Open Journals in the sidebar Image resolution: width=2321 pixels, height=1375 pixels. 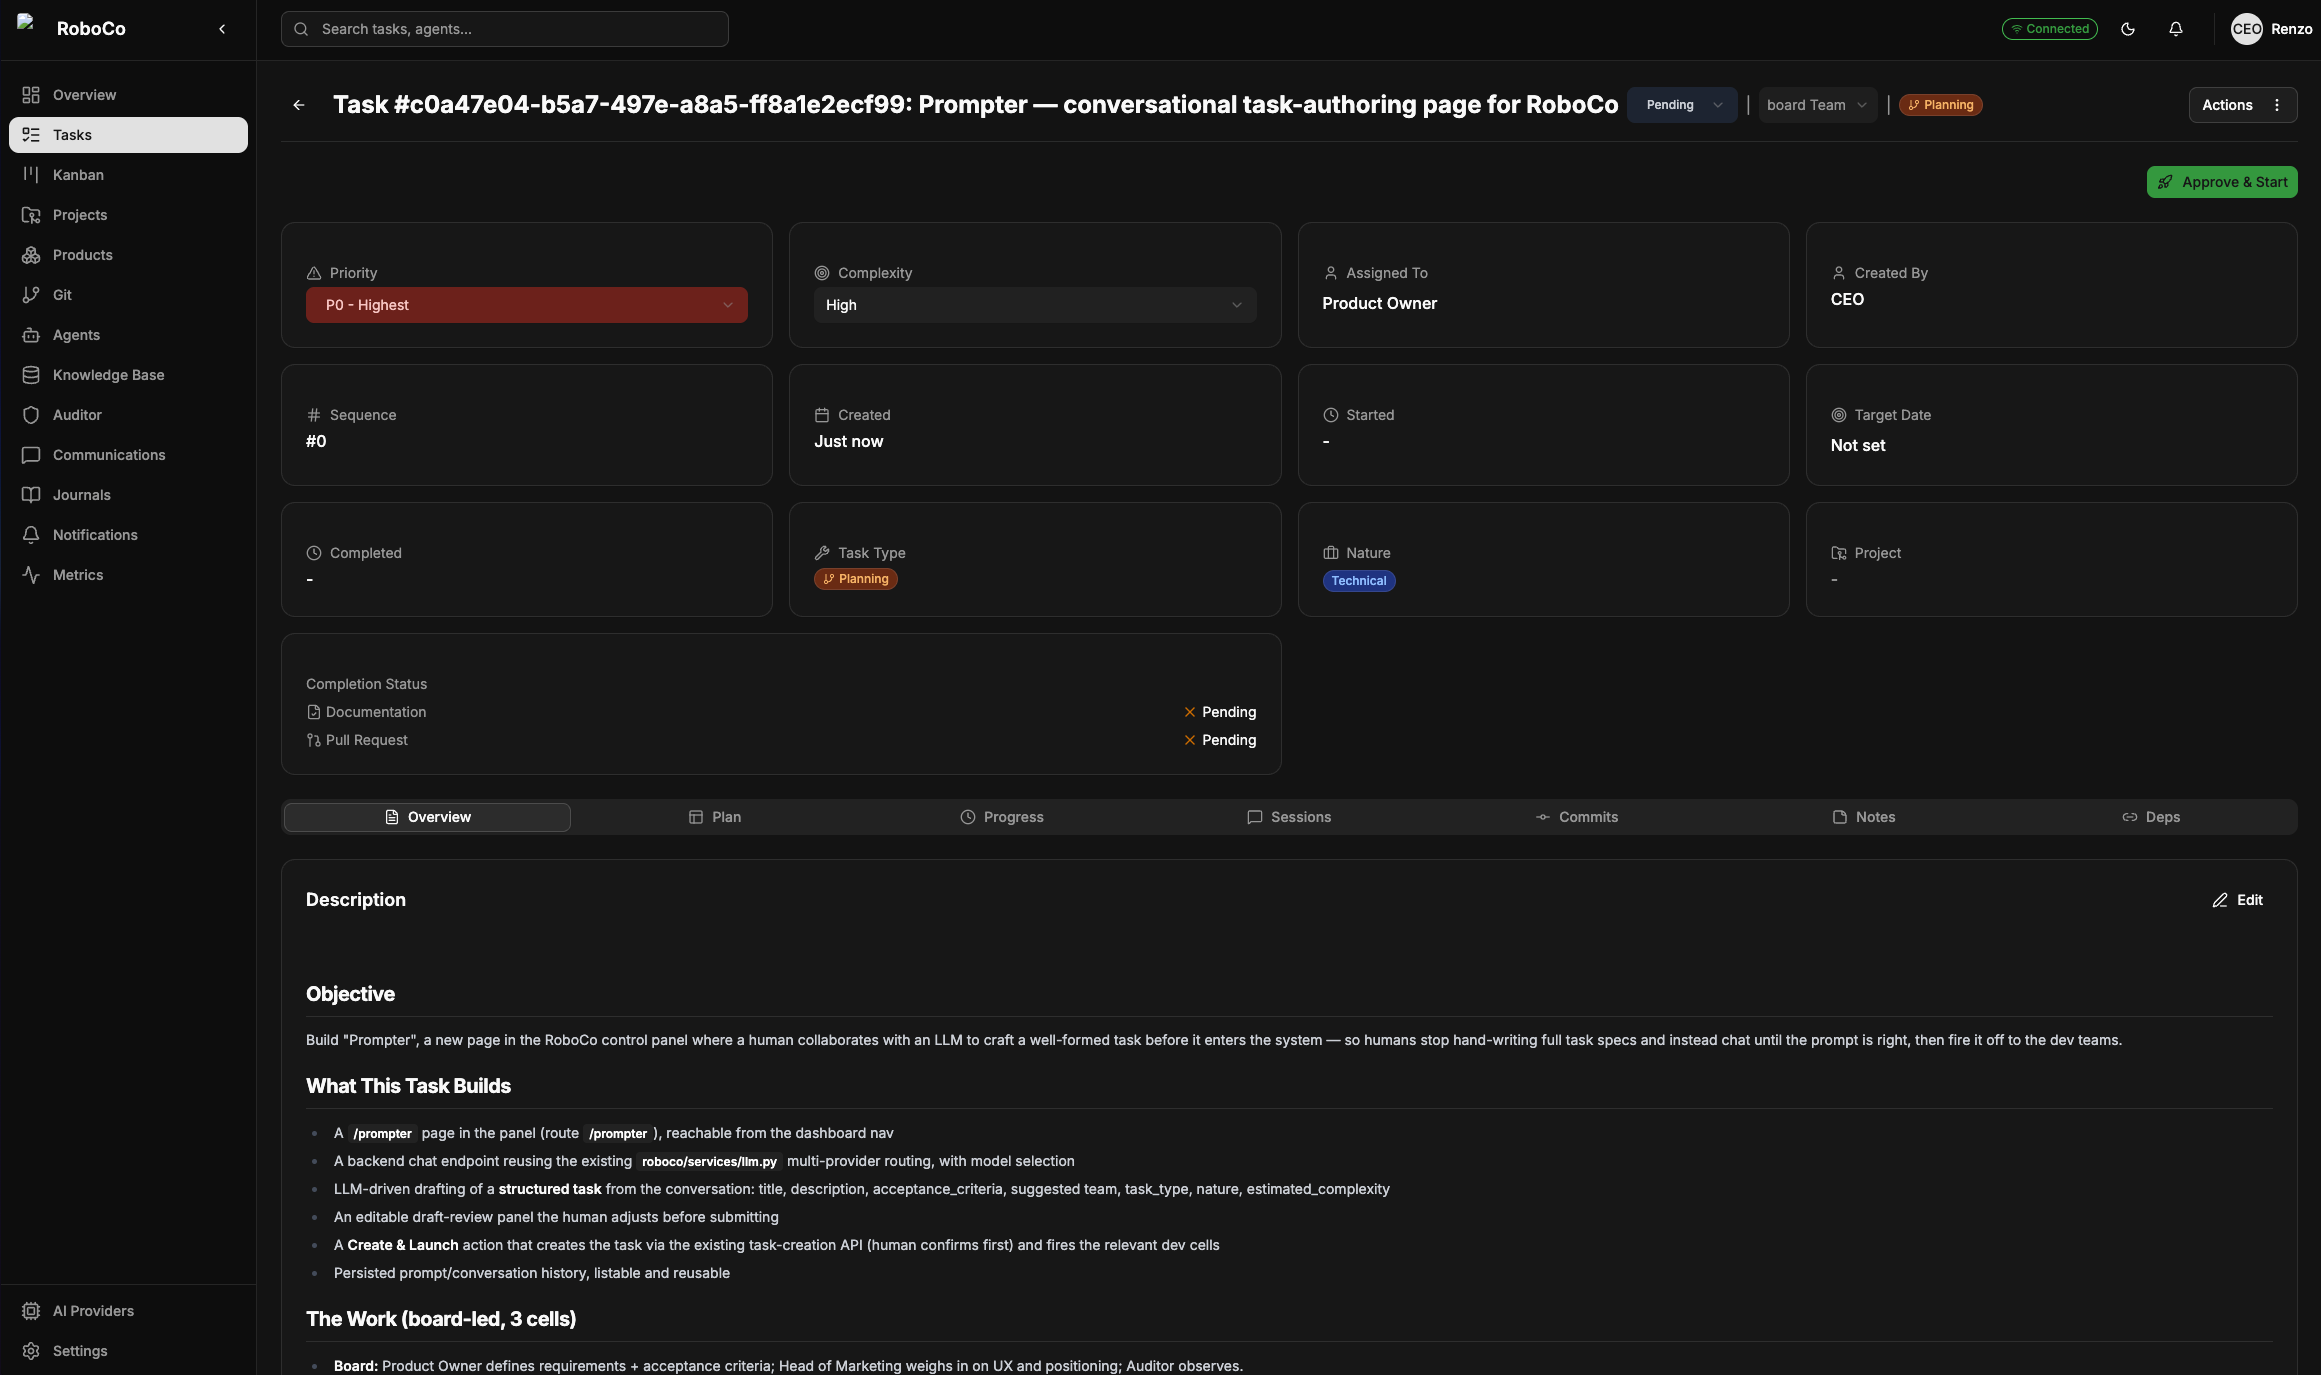pos(128,495)
